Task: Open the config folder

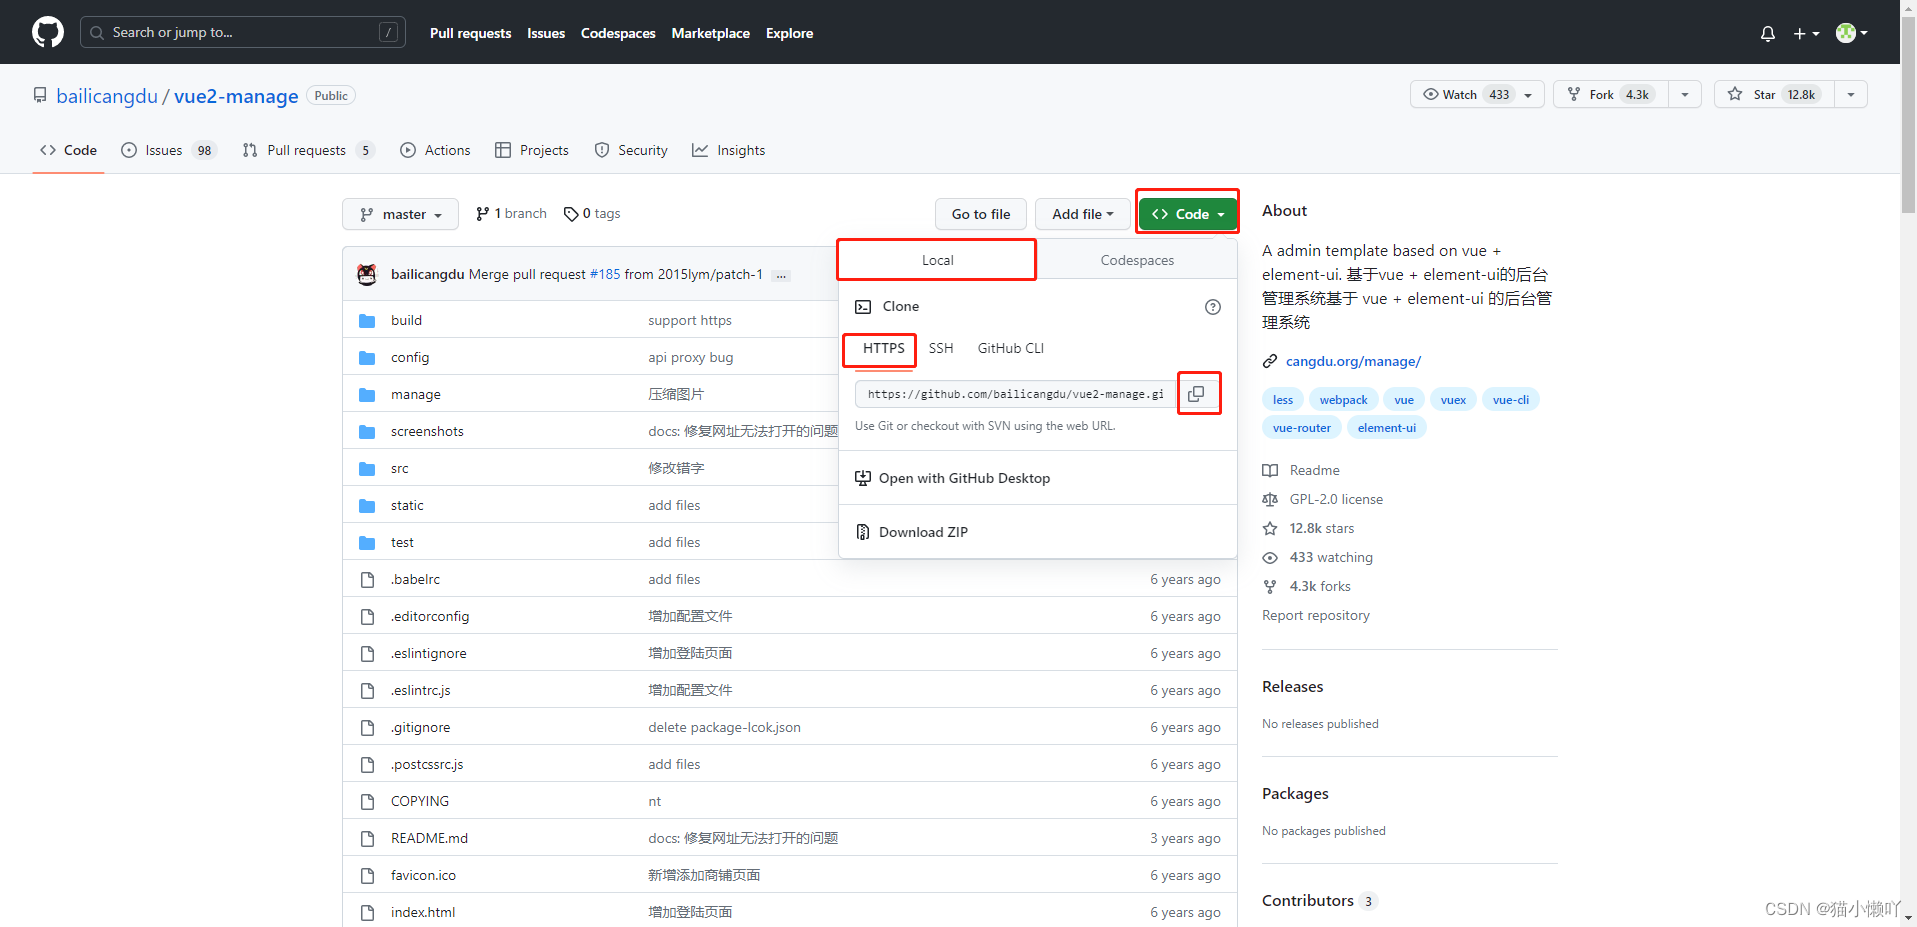Action: coord(410,357)
